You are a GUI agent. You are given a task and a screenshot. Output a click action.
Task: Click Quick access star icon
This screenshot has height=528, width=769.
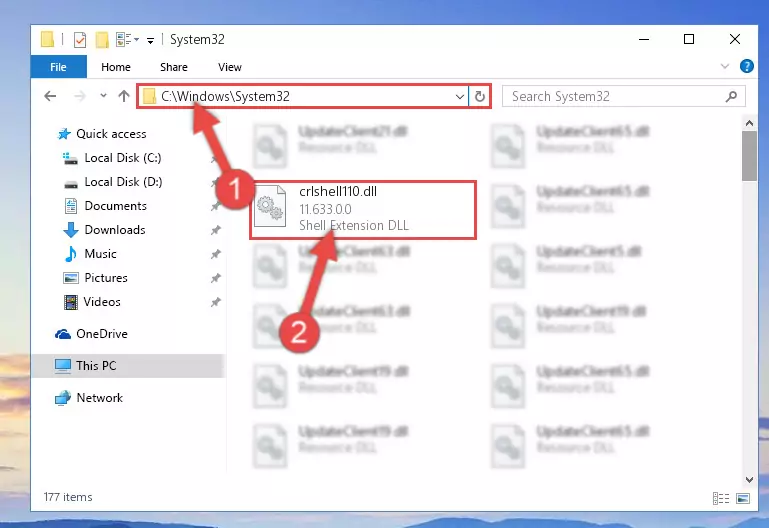click(64, 134)
